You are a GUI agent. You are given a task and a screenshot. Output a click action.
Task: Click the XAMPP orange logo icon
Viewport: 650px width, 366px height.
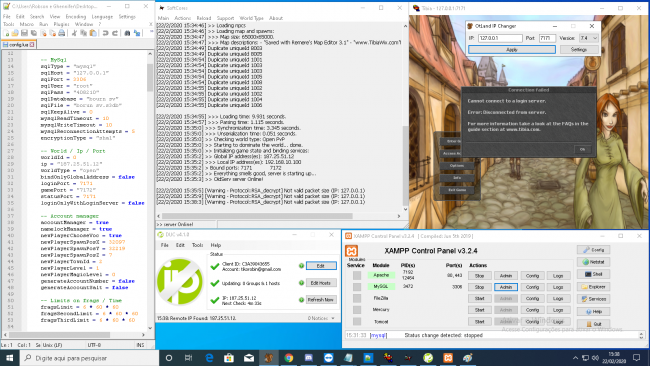click(351, 251)
